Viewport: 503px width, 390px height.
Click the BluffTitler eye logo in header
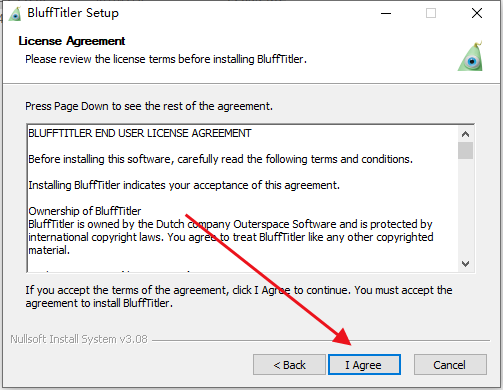click(x=471, y=56)
